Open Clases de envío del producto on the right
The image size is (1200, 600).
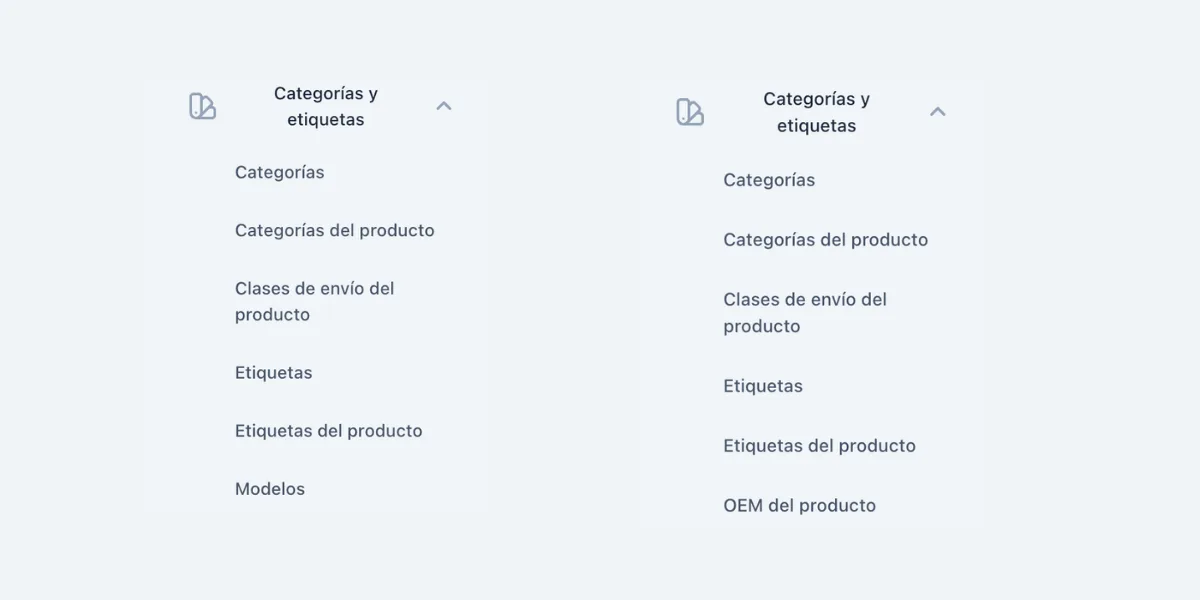click(805, 312)
